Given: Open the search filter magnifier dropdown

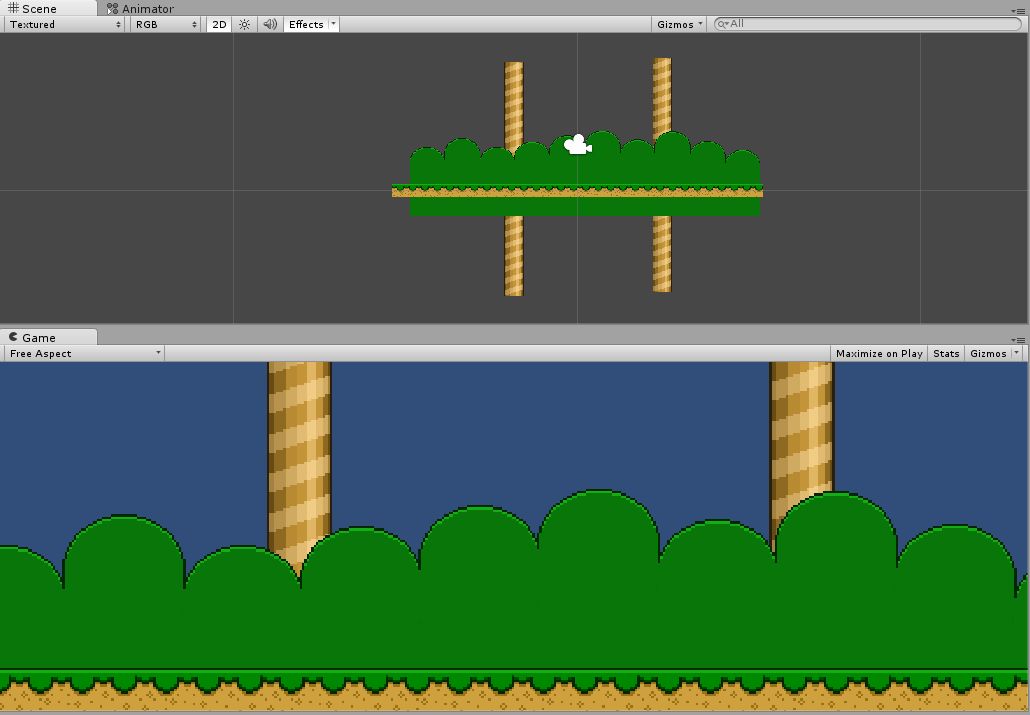Looking at the screenshot, I should [x=723, y=24].
